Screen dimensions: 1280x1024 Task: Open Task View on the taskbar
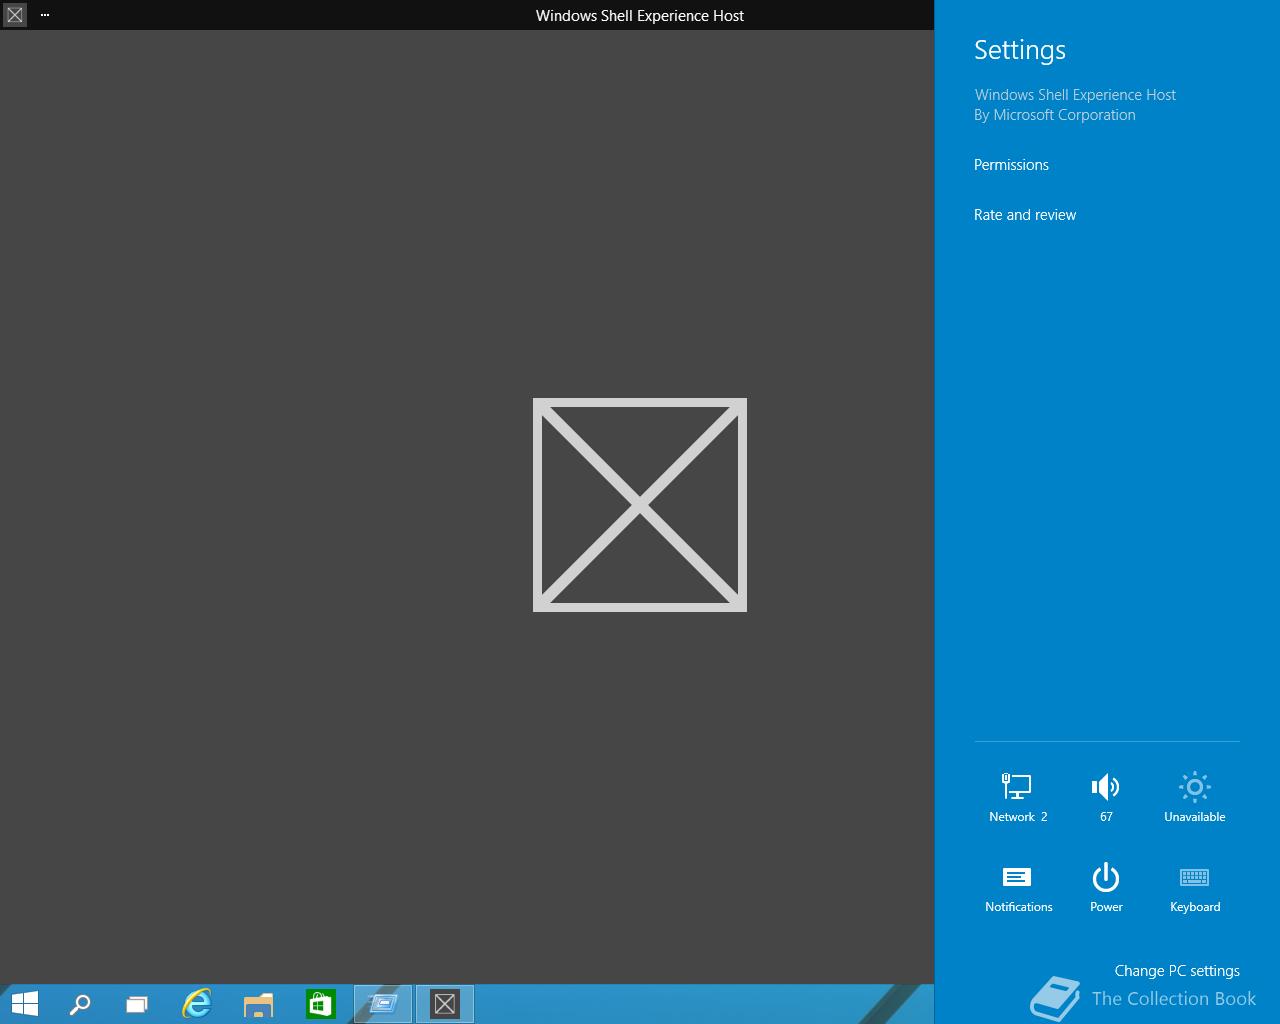click(137, 1004)
